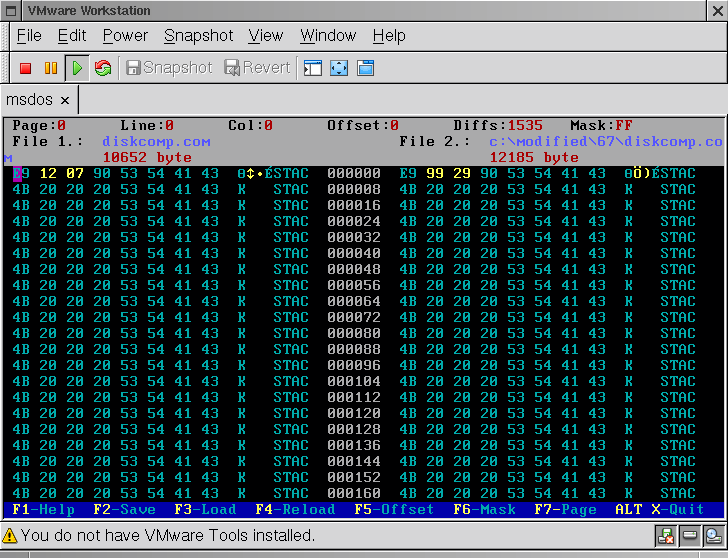Open the Edit menu
Image resolution: width=728 pixels, height=558 pixels.
pyautogui.click(x=72, y=36)
